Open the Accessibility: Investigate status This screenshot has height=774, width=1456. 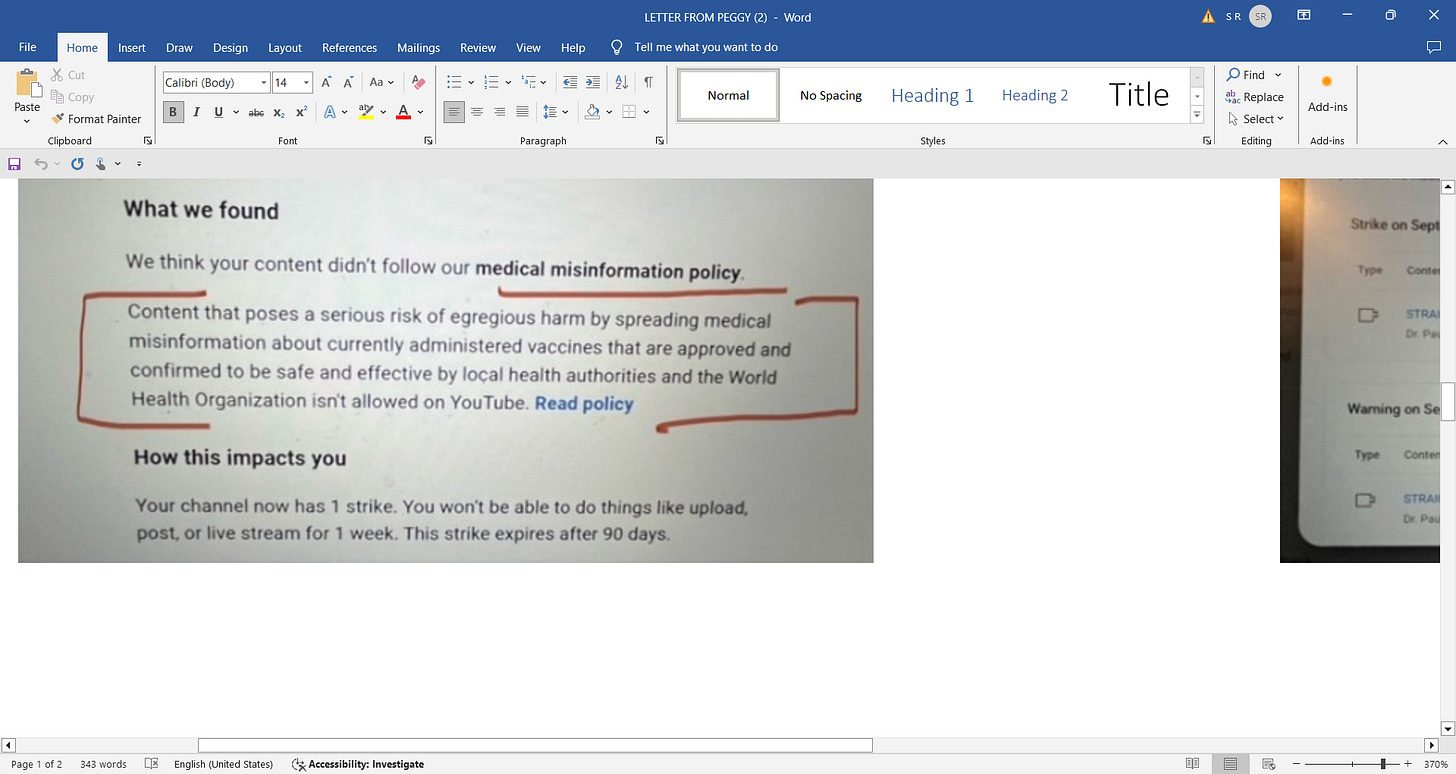[358, 764]
